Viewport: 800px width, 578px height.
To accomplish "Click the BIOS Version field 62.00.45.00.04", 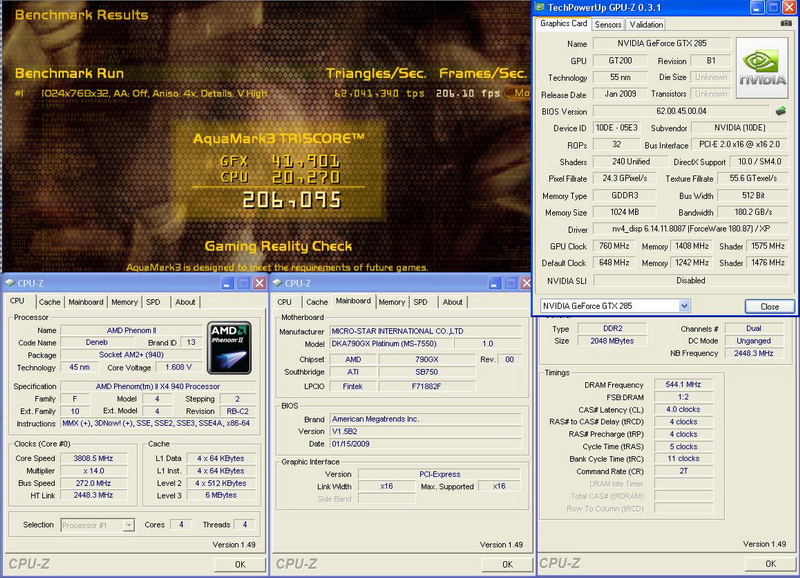I will (x=681, y=111).
